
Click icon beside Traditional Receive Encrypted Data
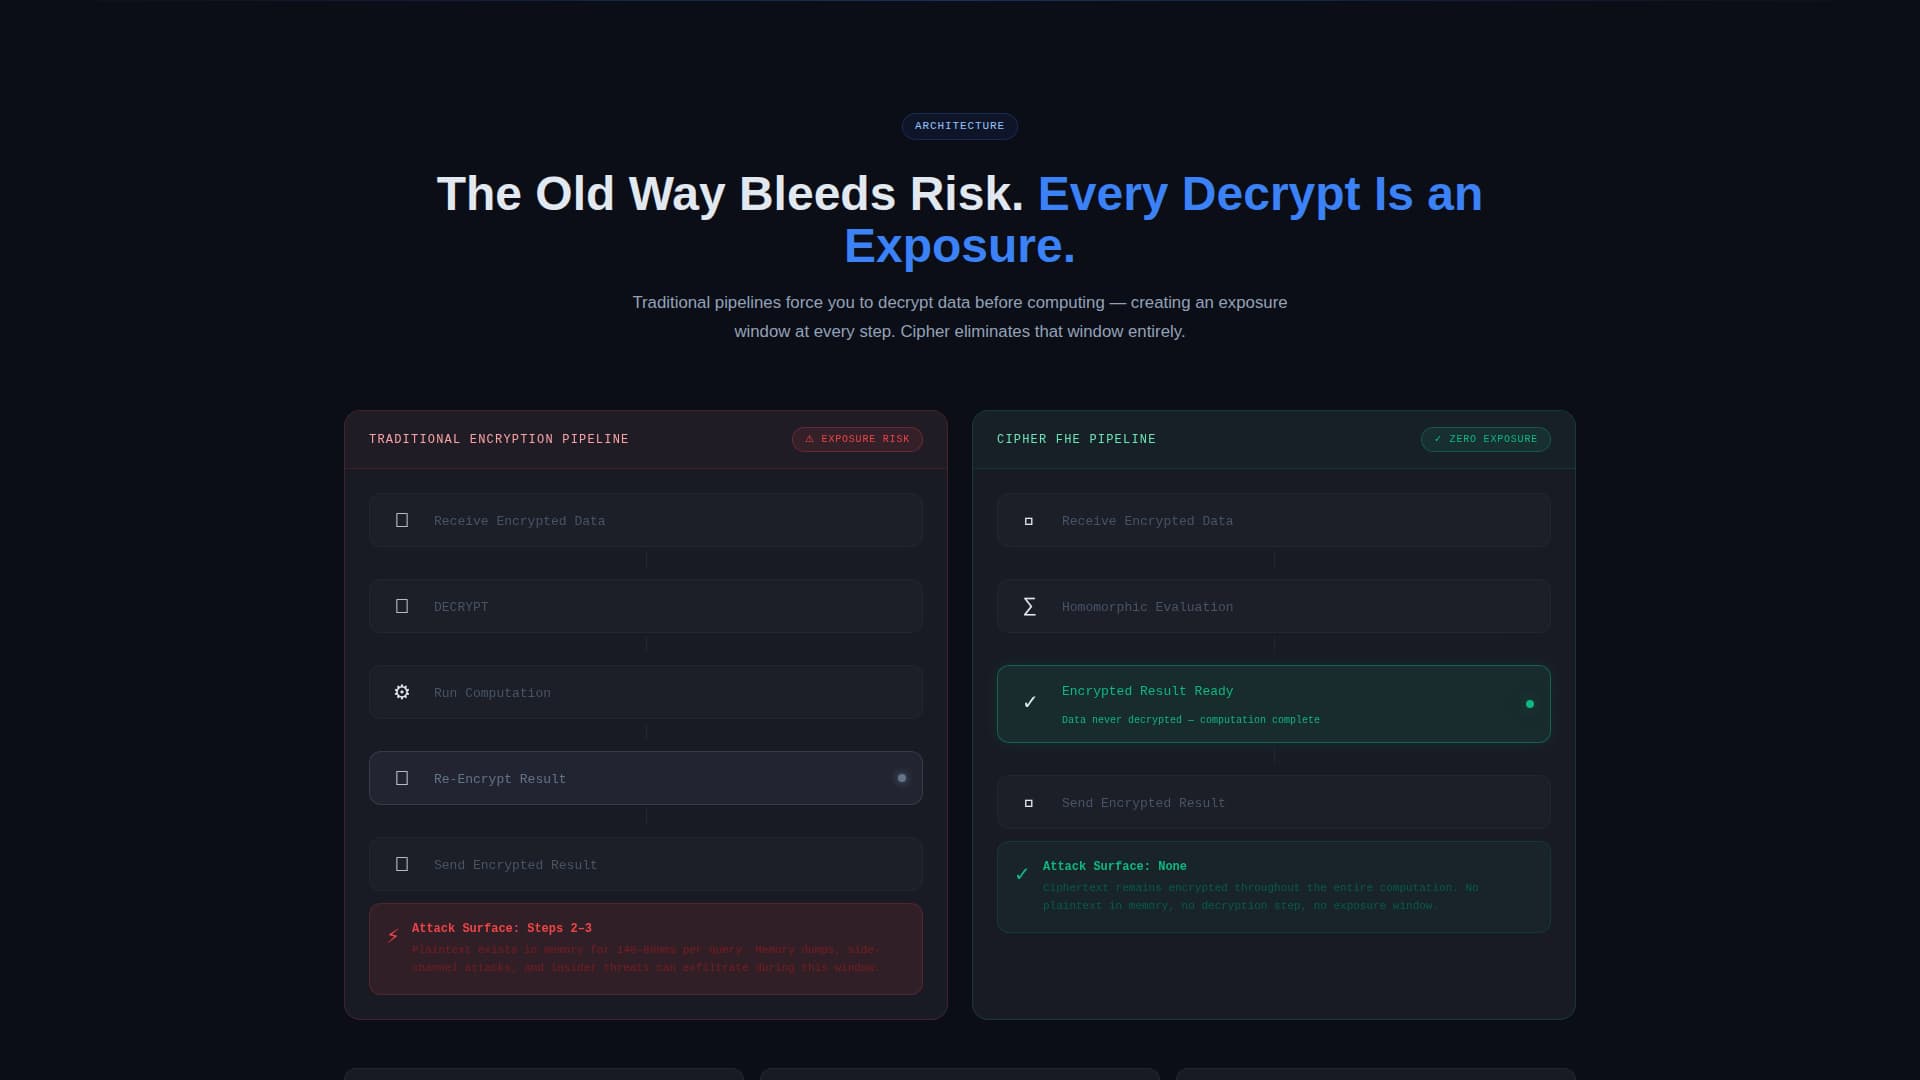(x=402, y=520)
